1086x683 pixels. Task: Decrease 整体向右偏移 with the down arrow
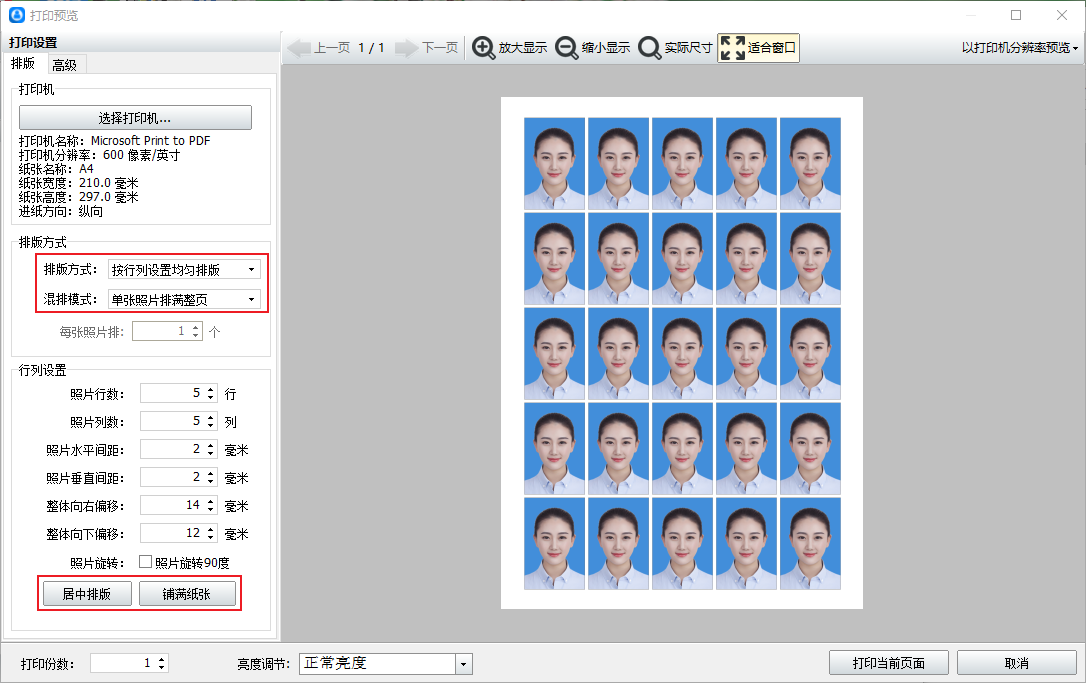point(211,509)
